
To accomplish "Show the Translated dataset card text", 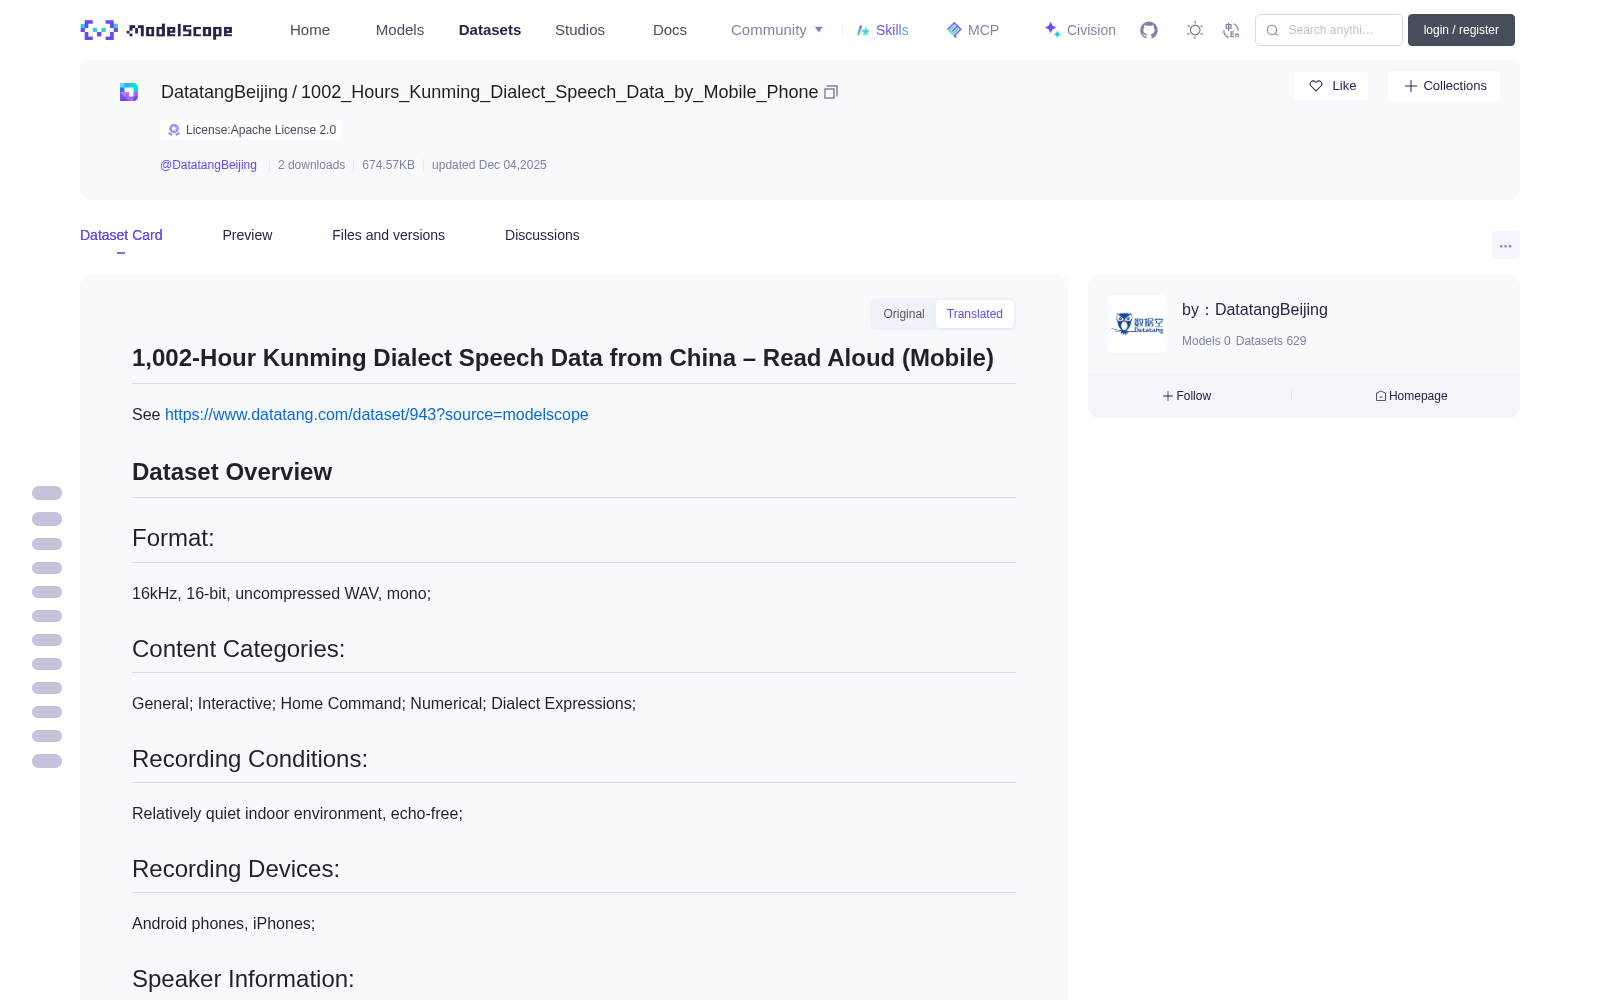I will coord(975,314).
